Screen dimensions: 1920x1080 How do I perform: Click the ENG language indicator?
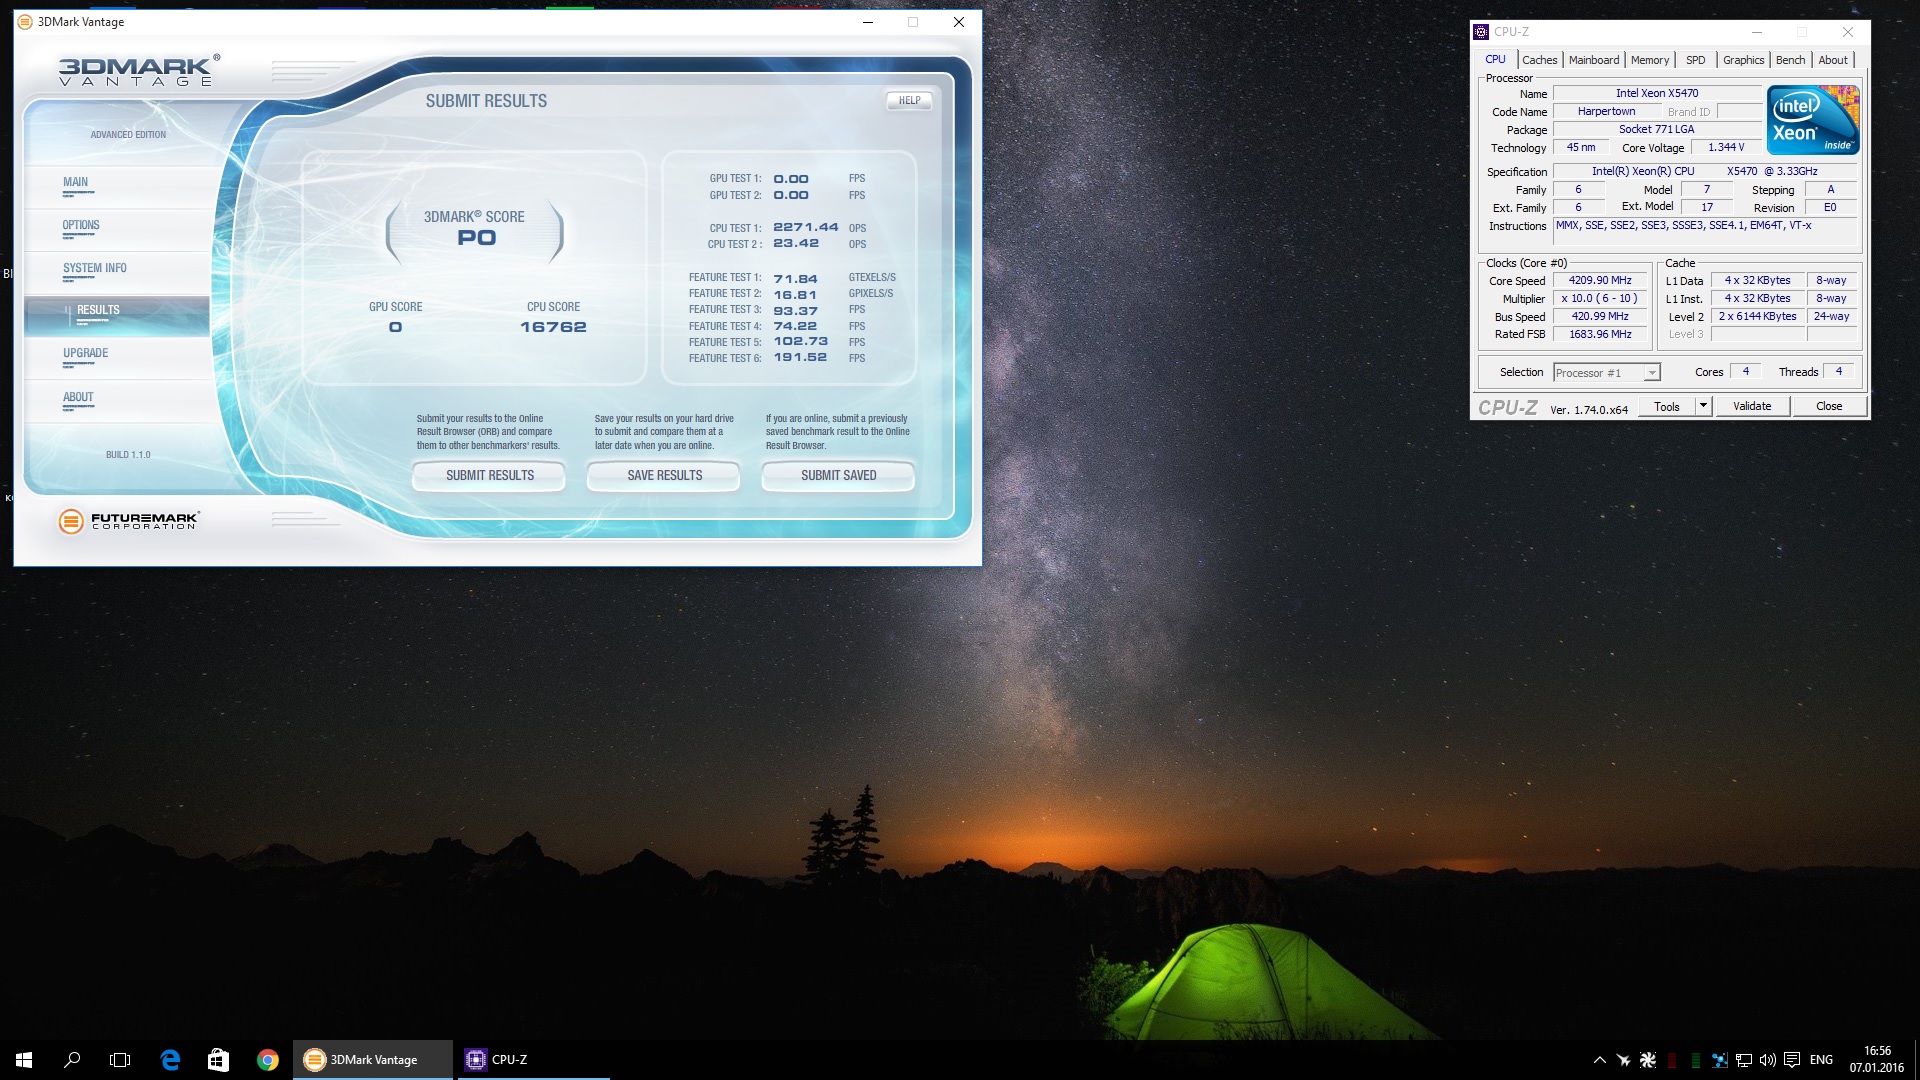[1821, 1059]
